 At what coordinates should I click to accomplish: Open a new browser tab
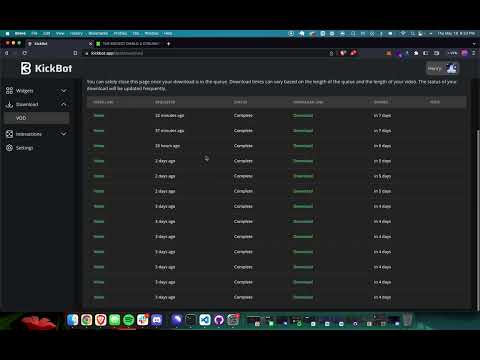[x=168, y=44]
